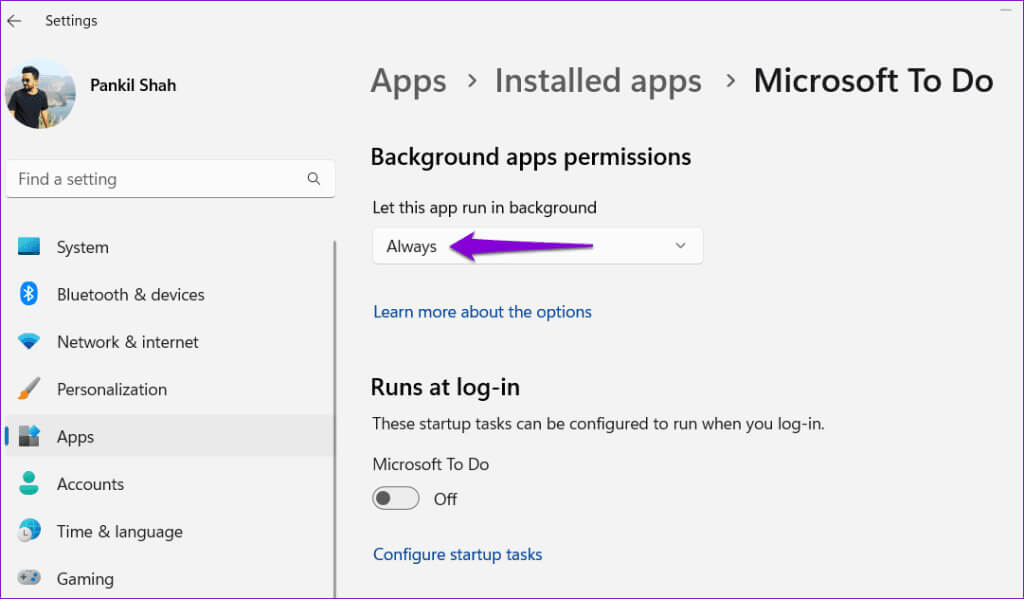Toggle Microsoft To Do startup switch
Screen dimensions: 1024x599
(x=396, y=498)
